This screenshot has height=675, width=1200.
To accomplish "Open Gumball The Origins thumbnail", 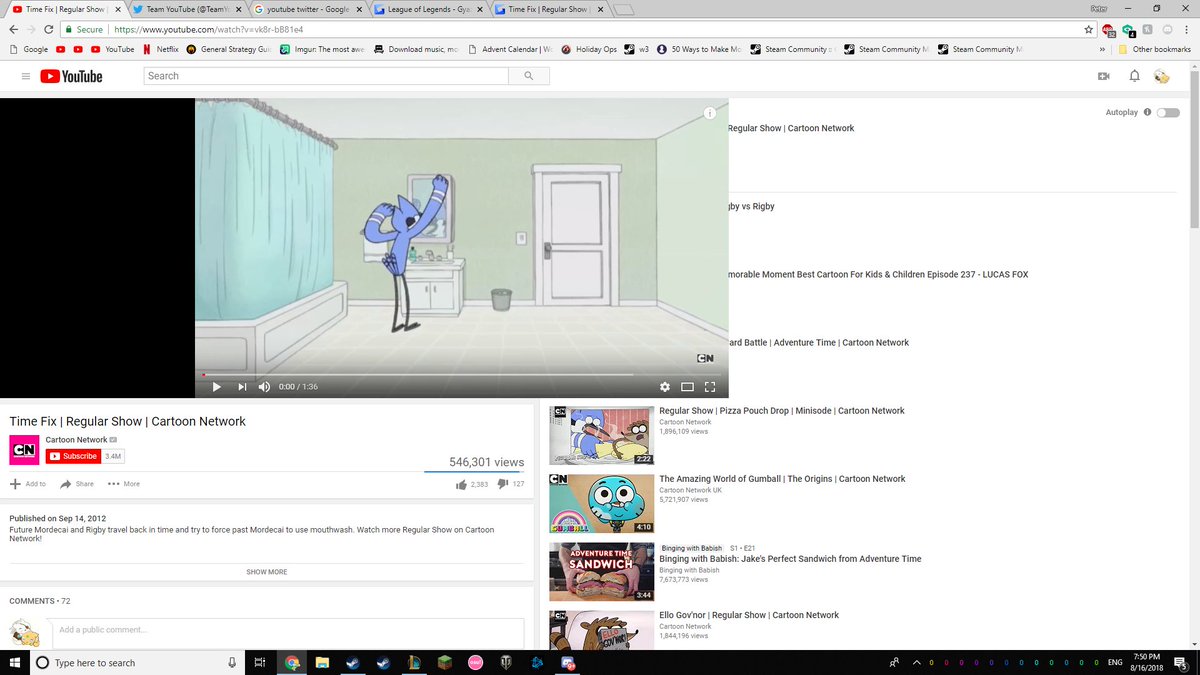I will (x=602, y=502).
